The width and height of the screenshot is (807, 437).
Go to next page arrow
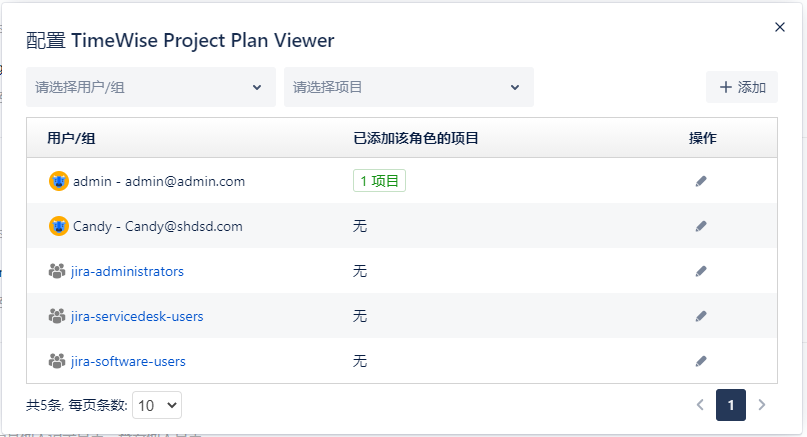point(762,405)
